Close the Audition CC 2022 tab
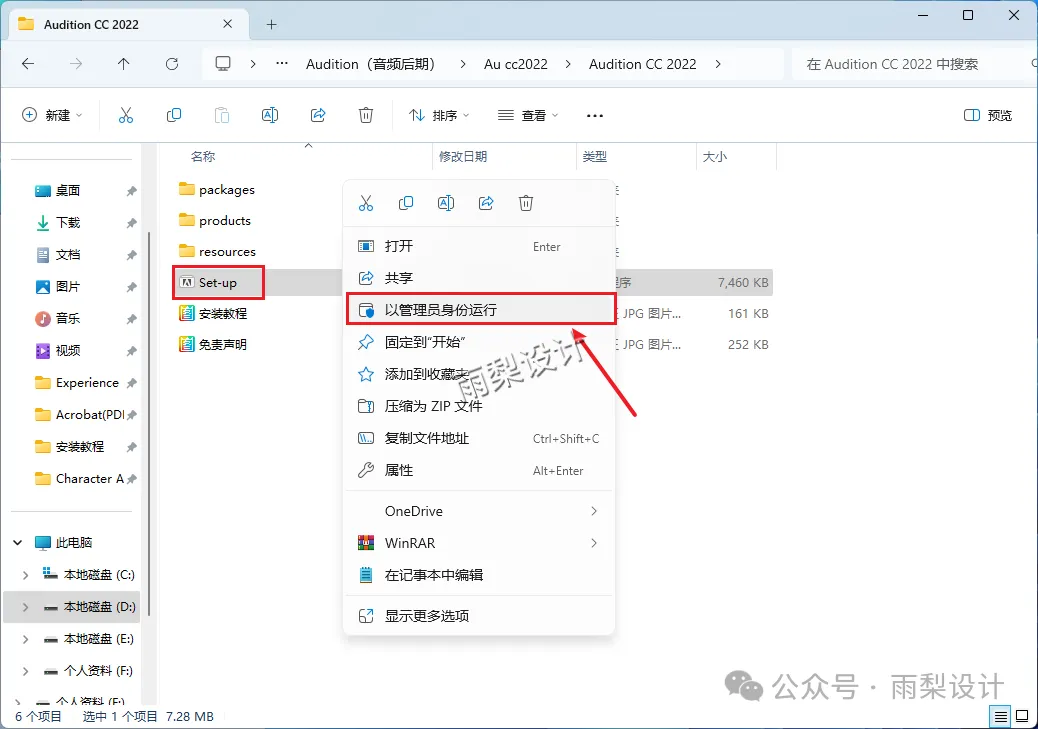 tap(227, 24)
